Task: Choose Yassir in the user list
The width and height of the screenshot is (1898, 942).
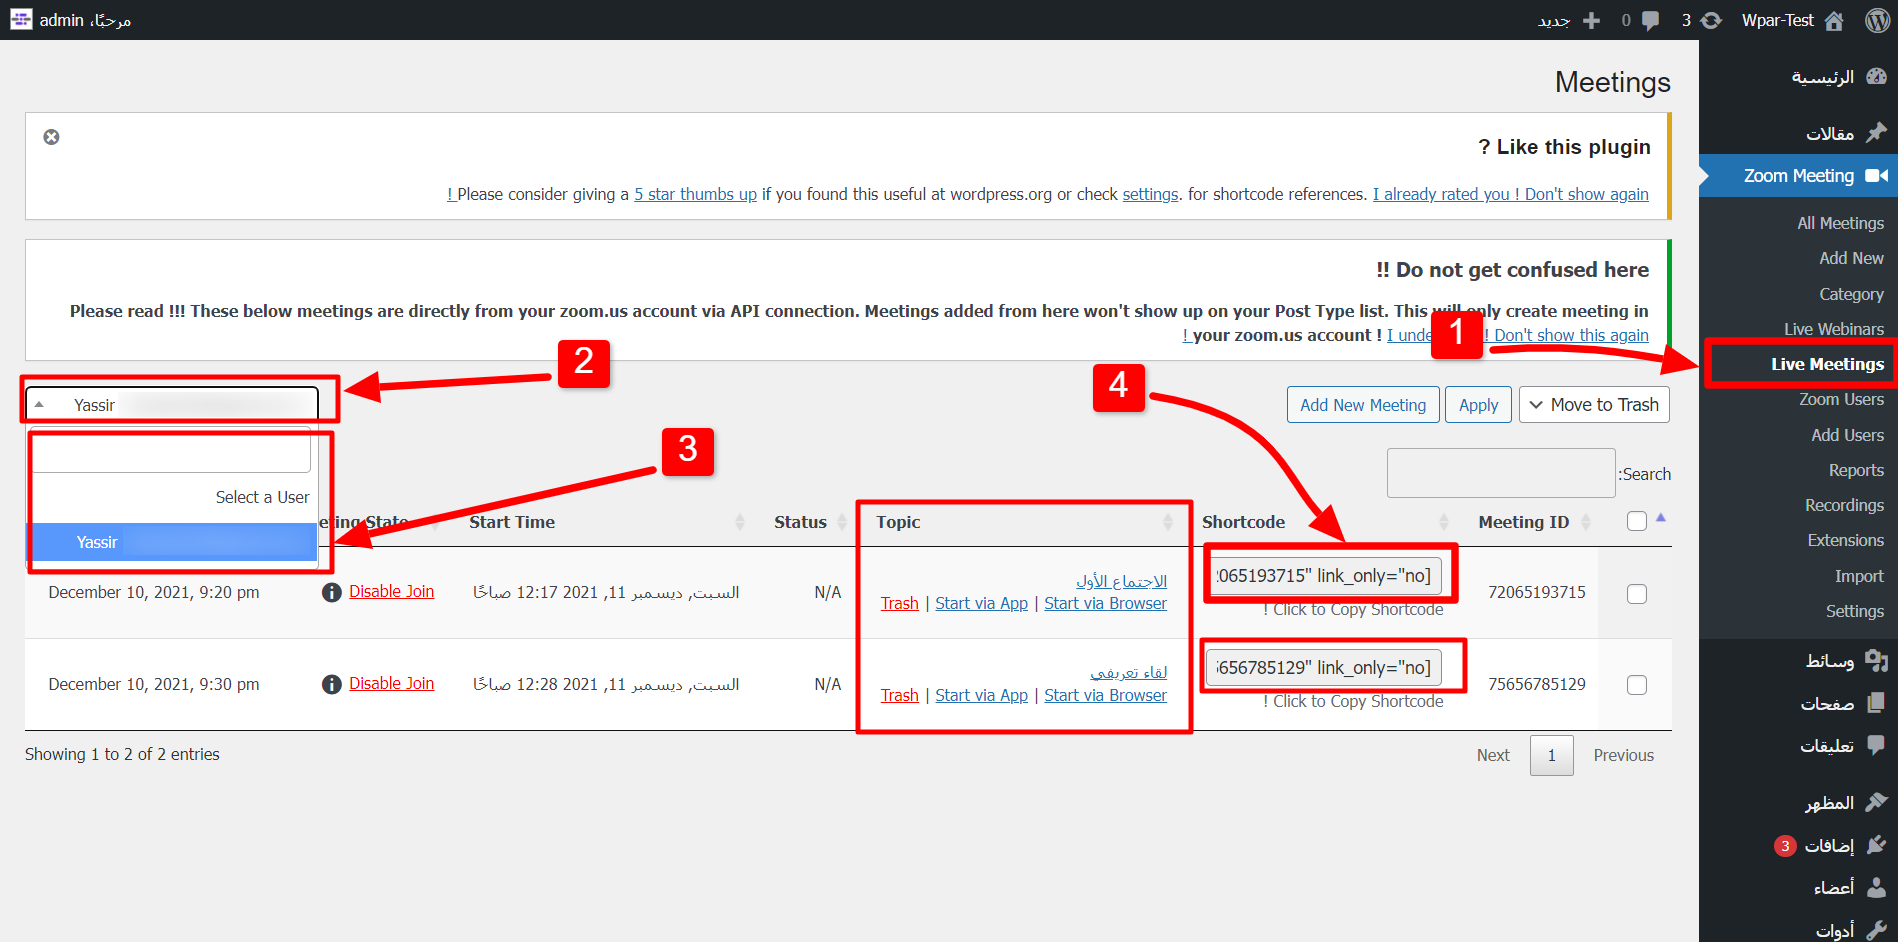Action: (x=172, y=542)
